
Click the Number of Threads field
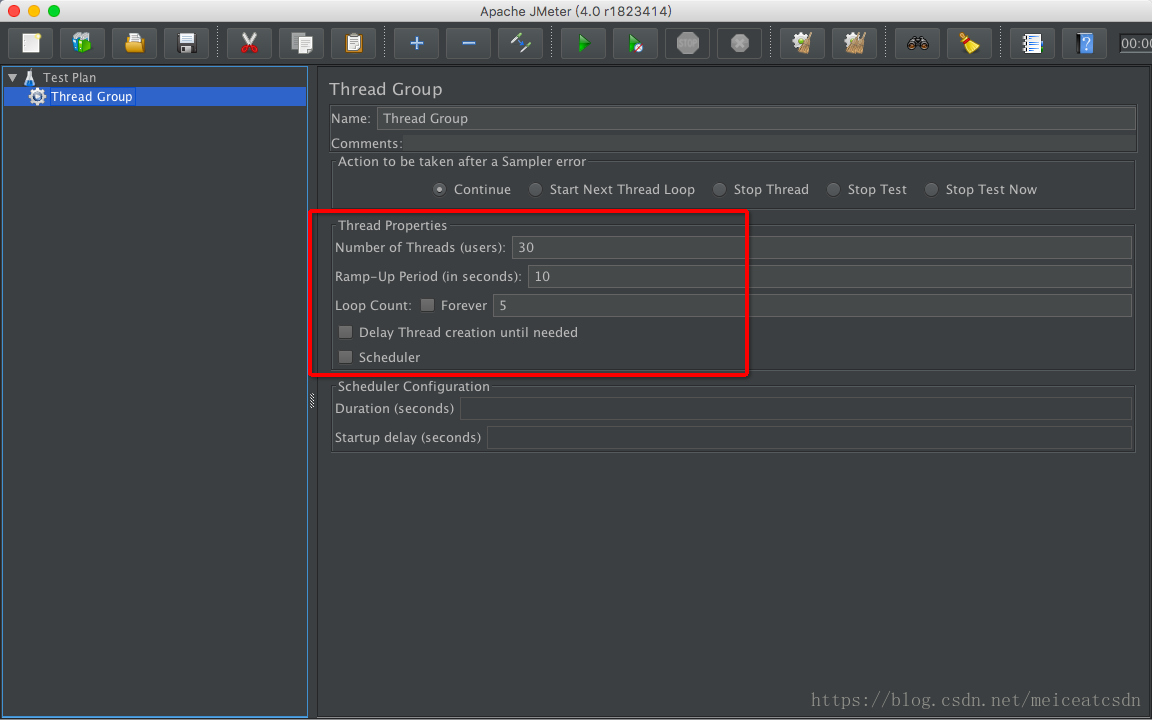pyautogui.click(x=821, y=248)
